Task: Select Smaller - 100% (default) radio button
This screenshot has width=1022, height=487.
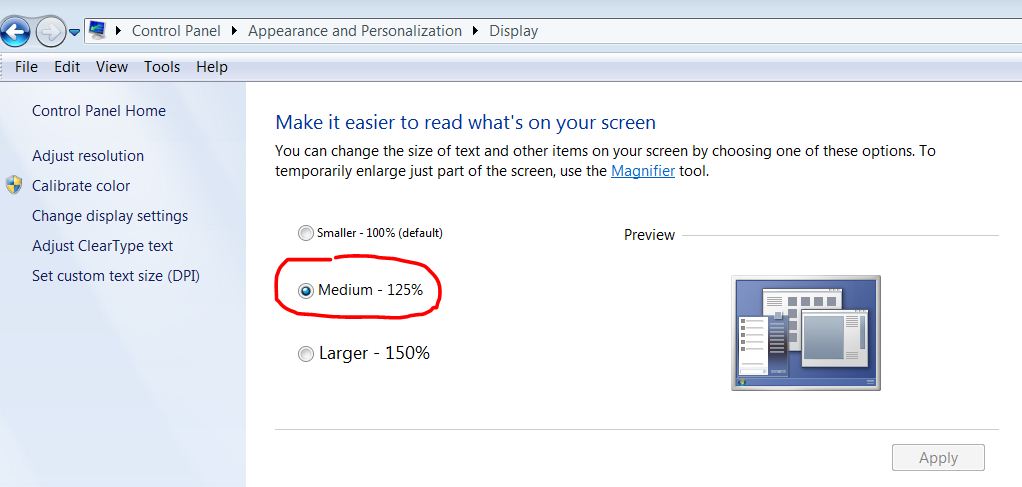Action: click(305, 233)
